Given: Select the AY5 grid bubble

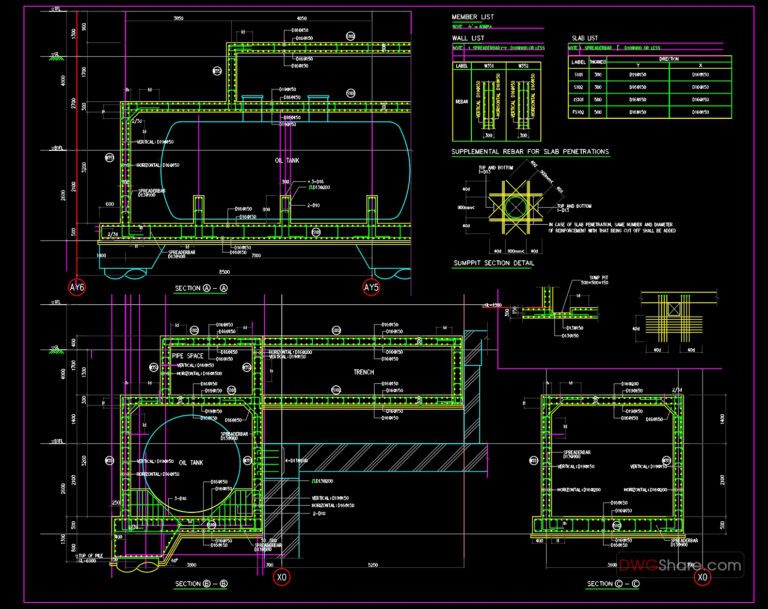Looking at the screenshot, I should pyautogui.click(x=371, y=288).
